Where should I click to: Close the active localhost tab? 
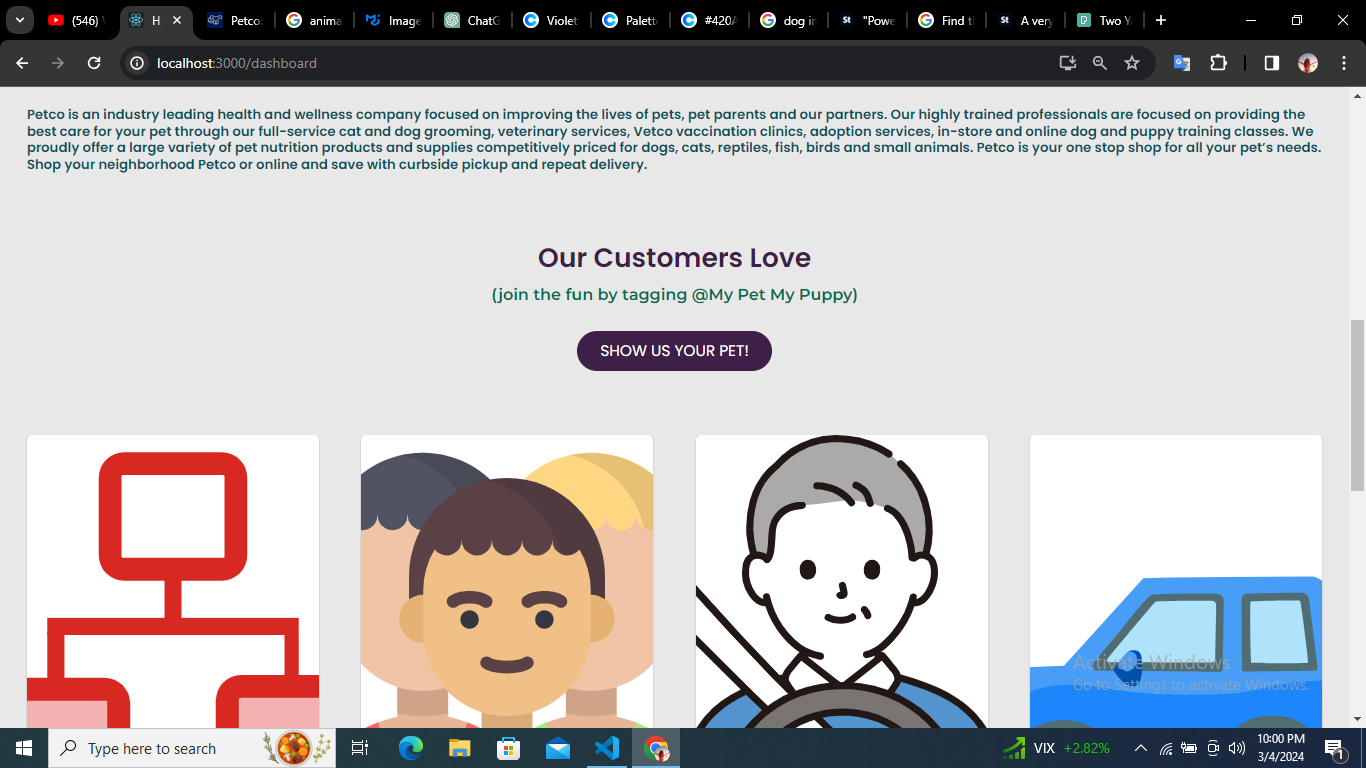click(x=177, y=20)
